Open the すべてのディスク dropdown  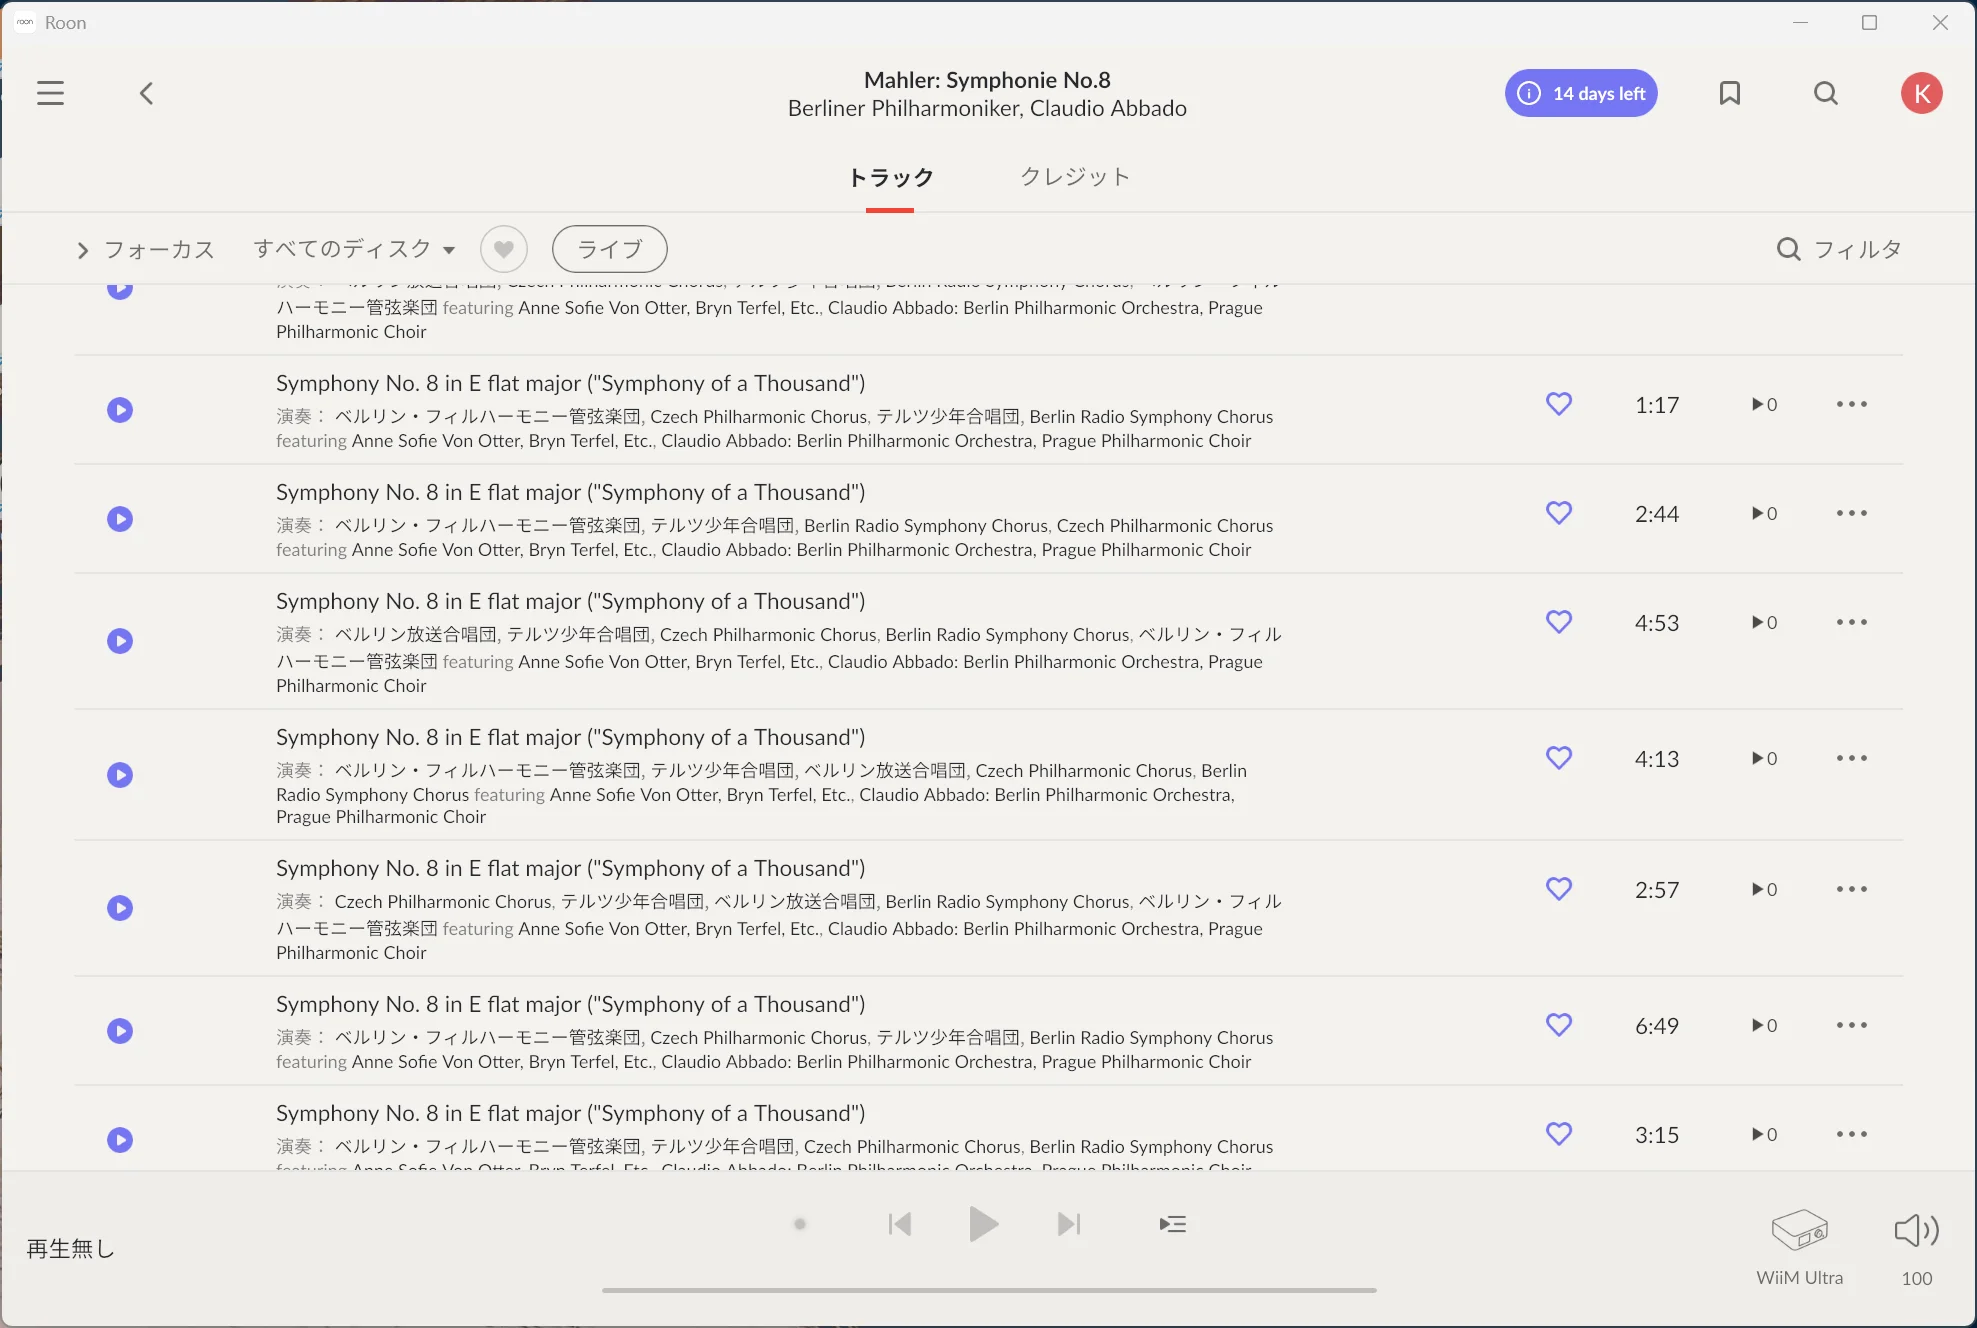[354, 249]
